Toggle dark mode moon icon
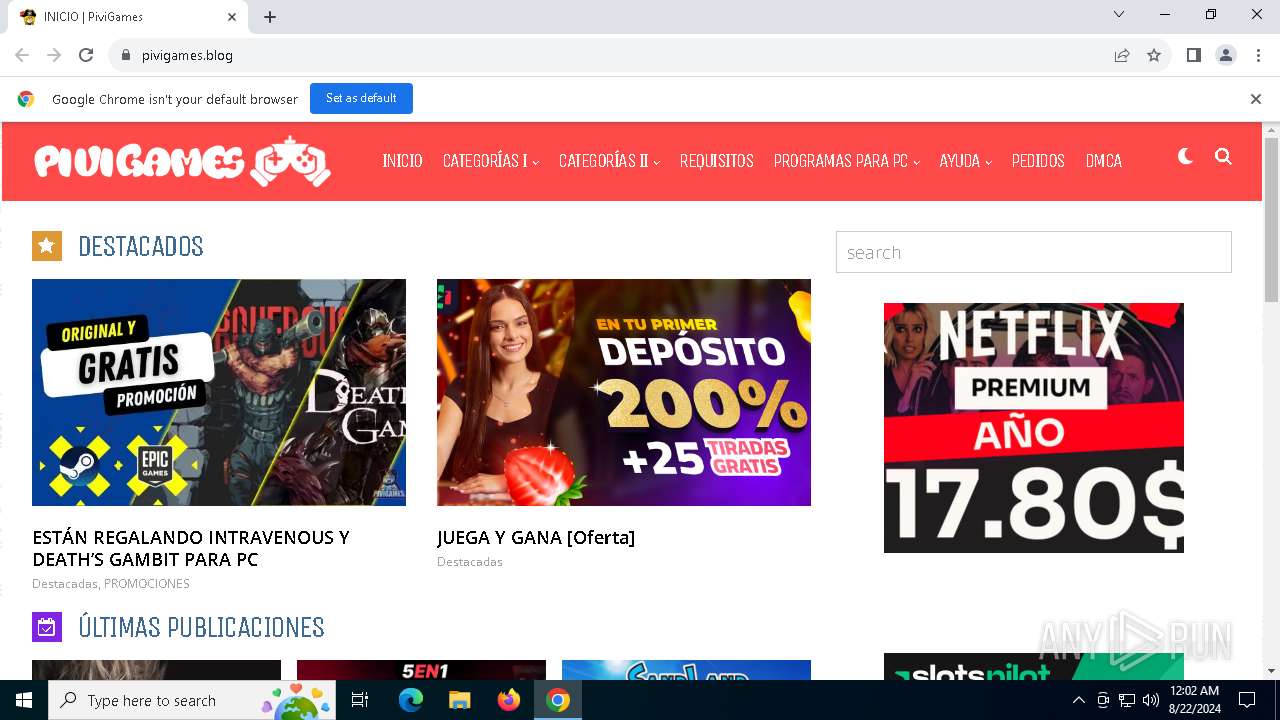The image size is (1280, 720). [1185, 157]
